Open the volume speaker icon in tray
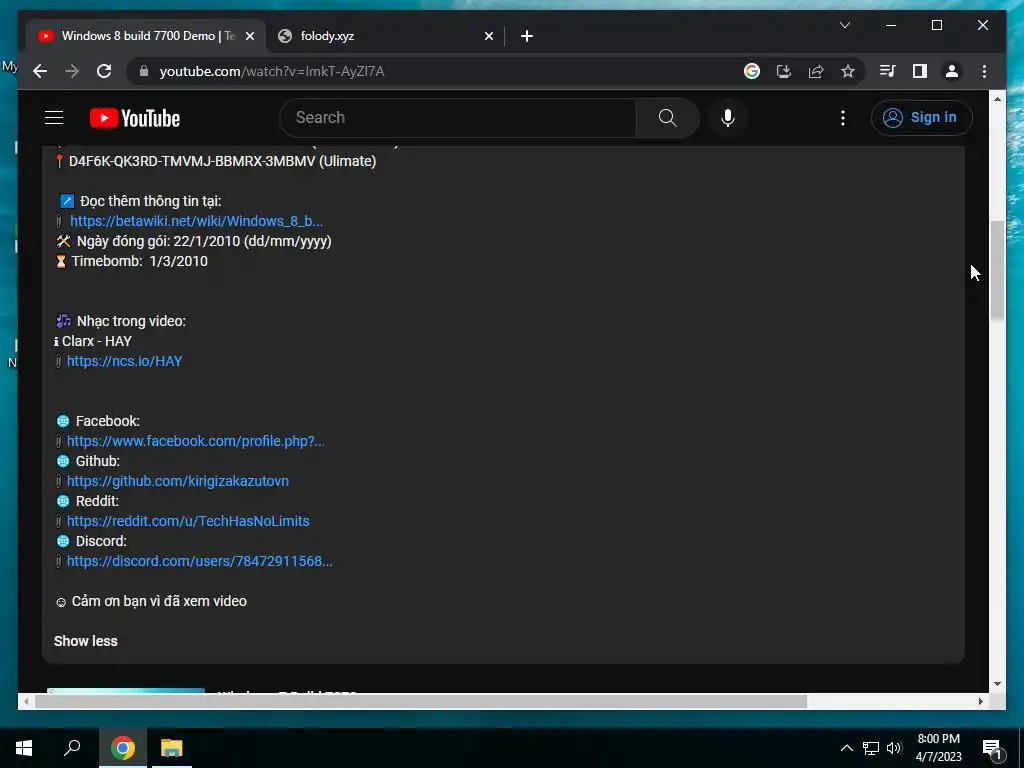Image resolution: width=1024 pixels, height=768 pixels. click(894, 748)
